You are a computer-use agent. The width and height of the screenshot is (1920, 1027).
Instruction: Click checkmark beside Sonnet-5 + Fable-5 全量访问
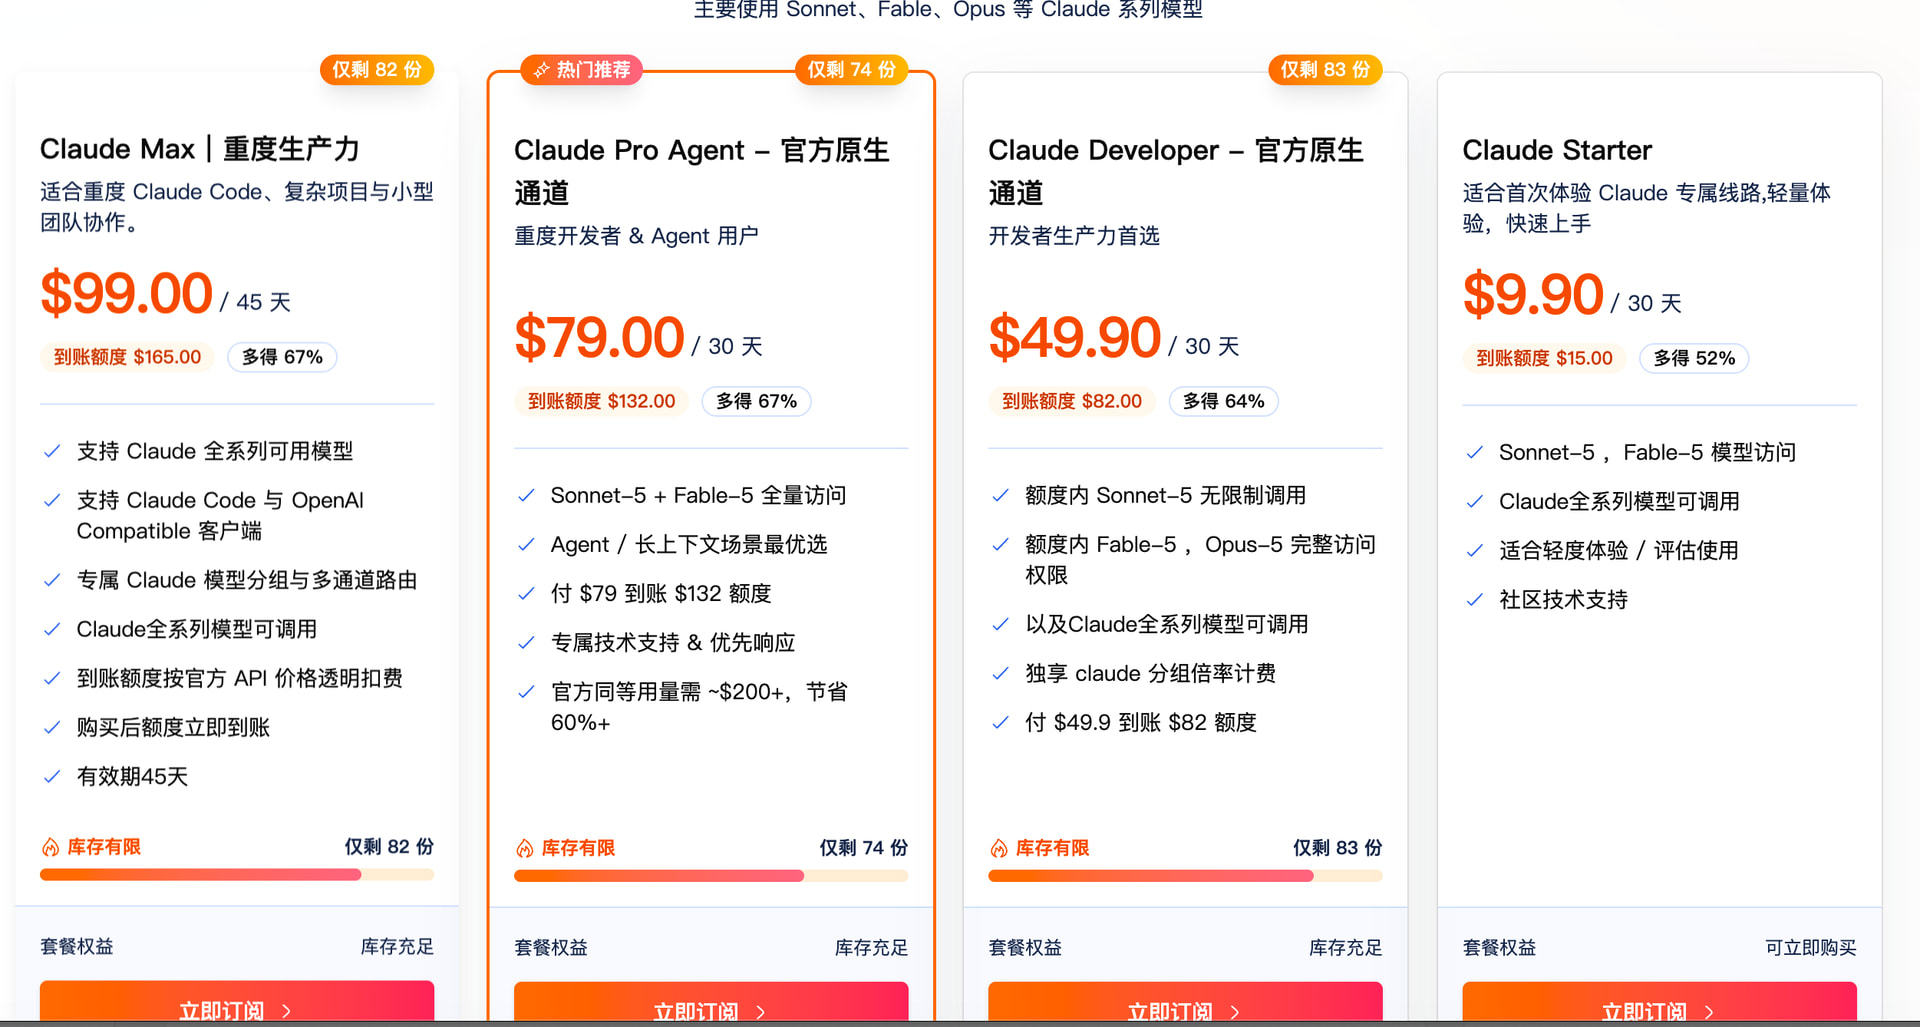(526, 496)
